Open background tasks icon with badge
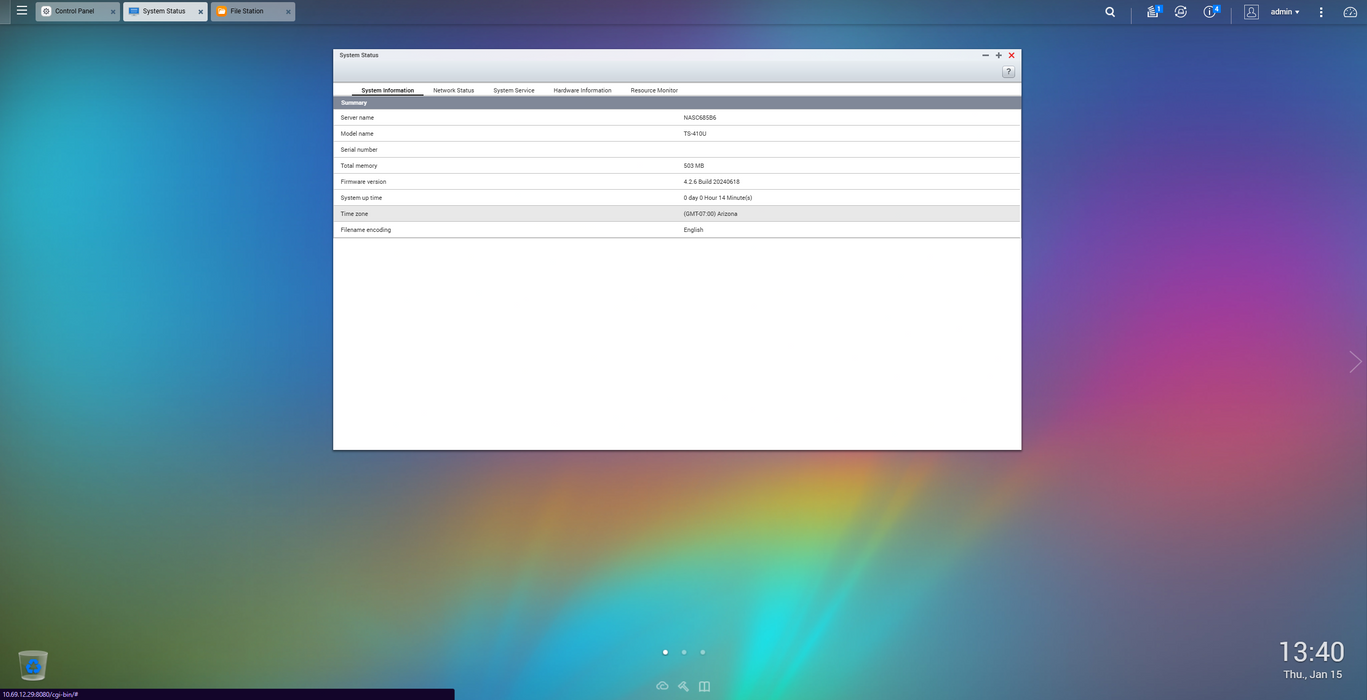This screenshot has height=700, width=1367. point(1153,12)
